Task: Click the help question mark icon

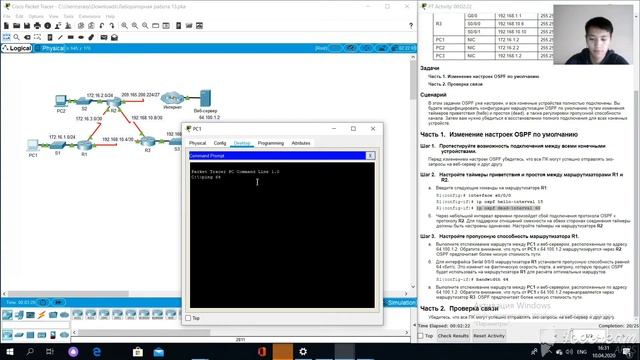Action: point(411,26)
